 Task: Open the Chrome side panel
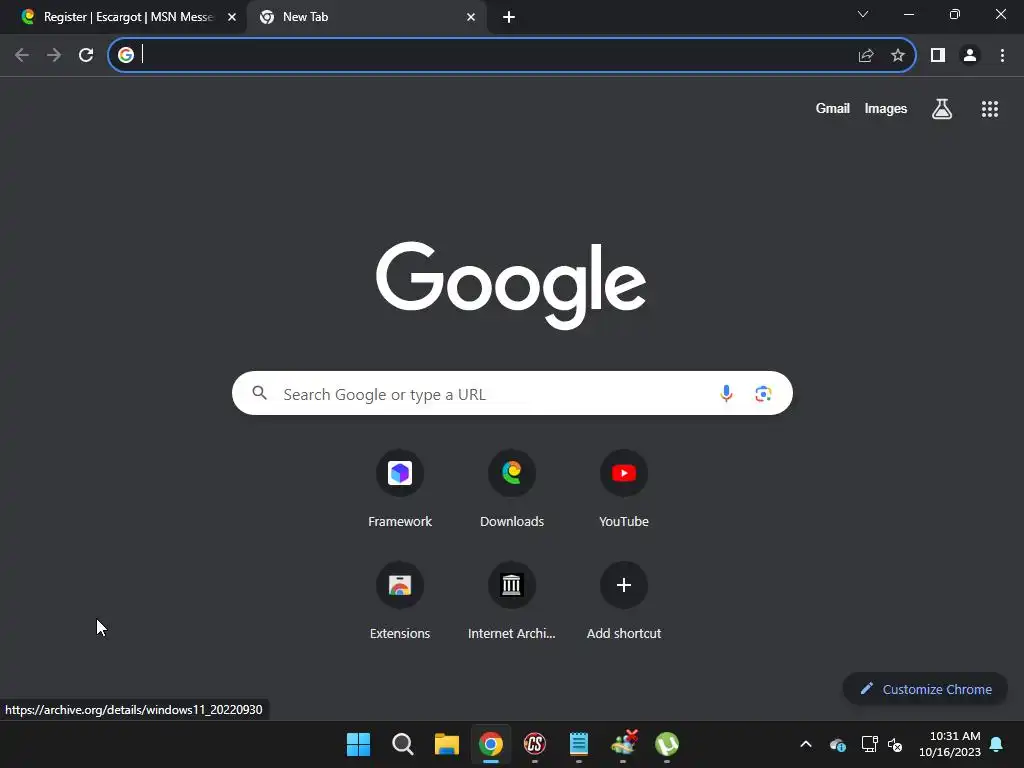click(x=938, y=56)
